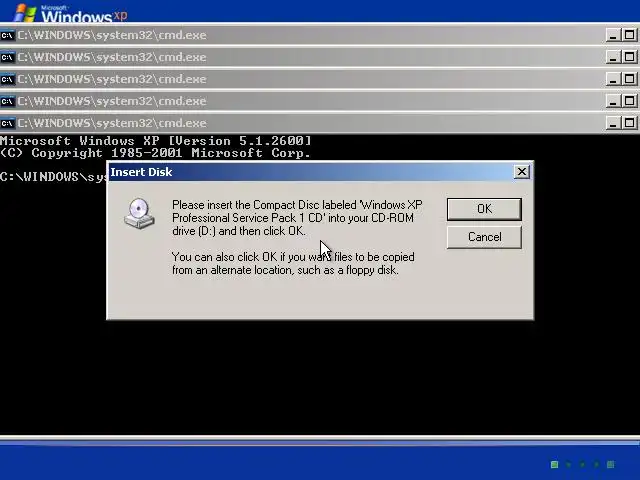Click 'You can also click OK' message text
This screenshot has width=640, height=480.
point(293,263)
